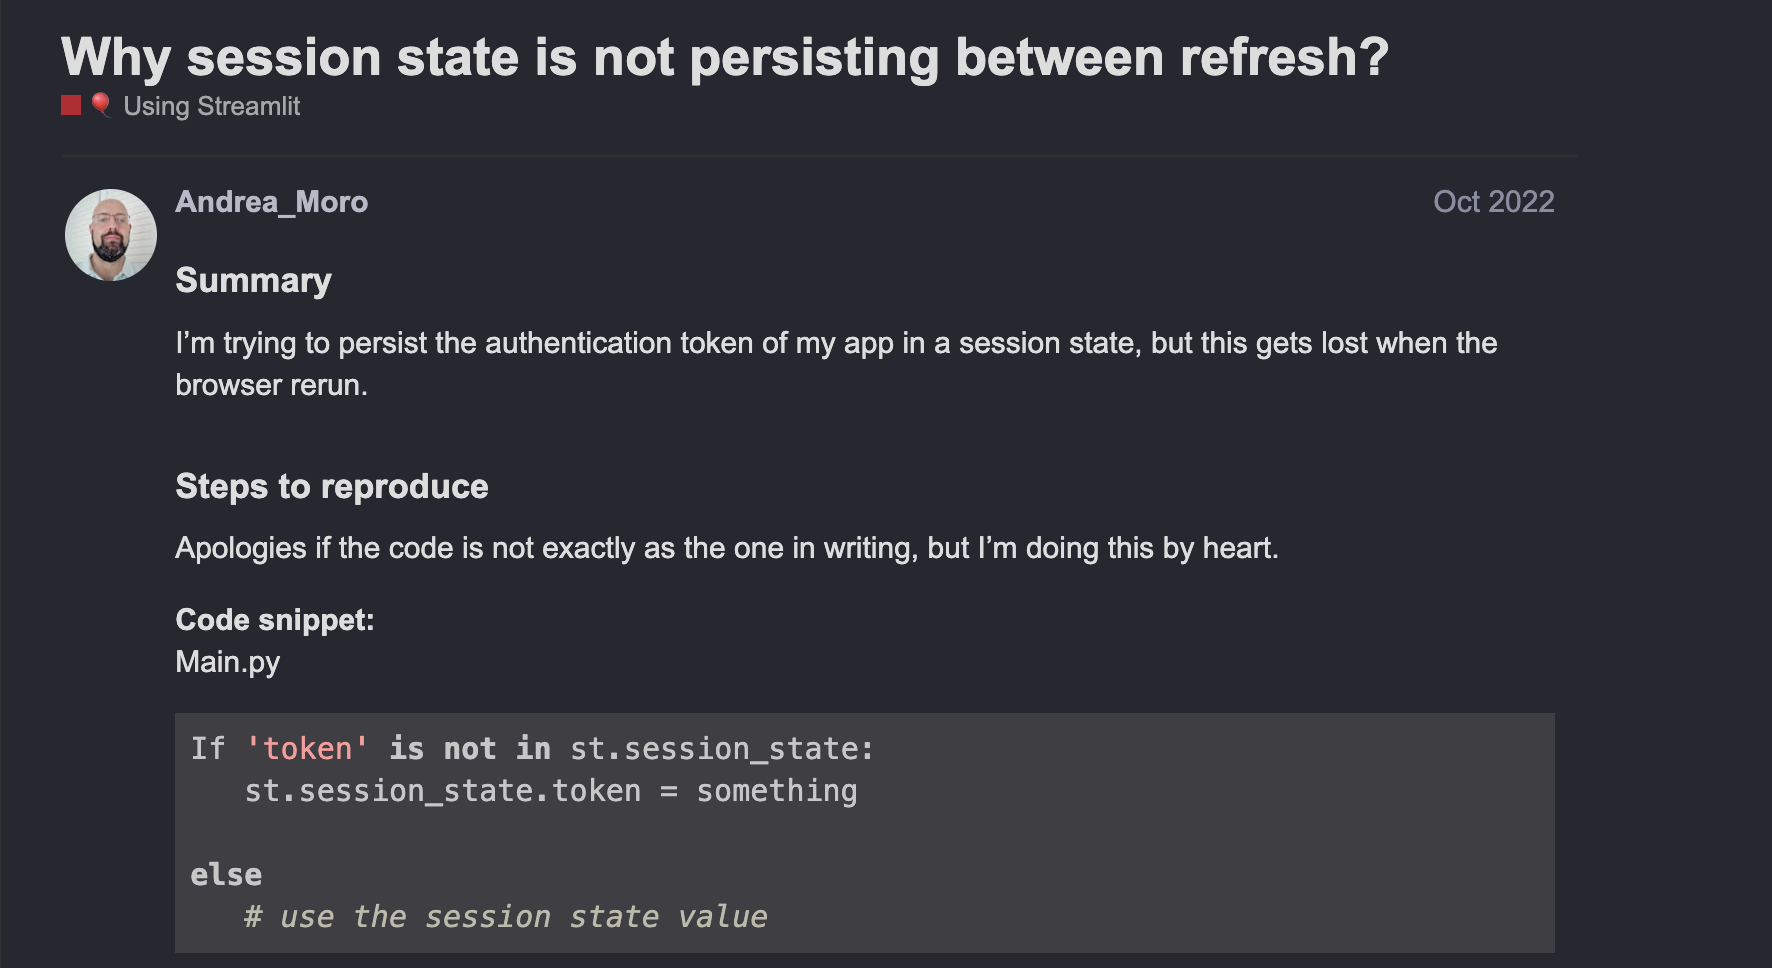
Task: Click the Summary heading
Action: (253, 281)
